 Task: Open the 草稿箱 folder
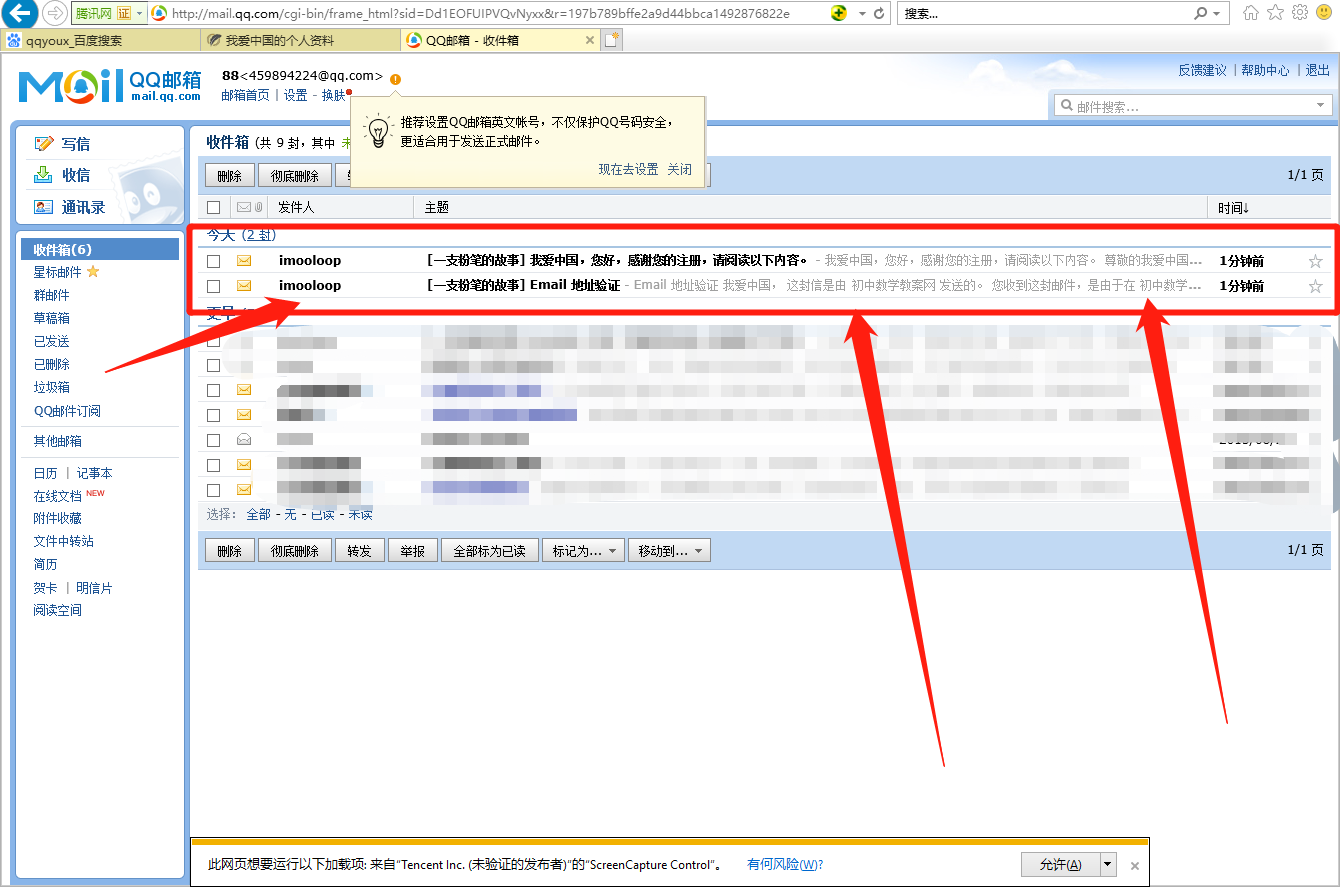coord(51,318)
